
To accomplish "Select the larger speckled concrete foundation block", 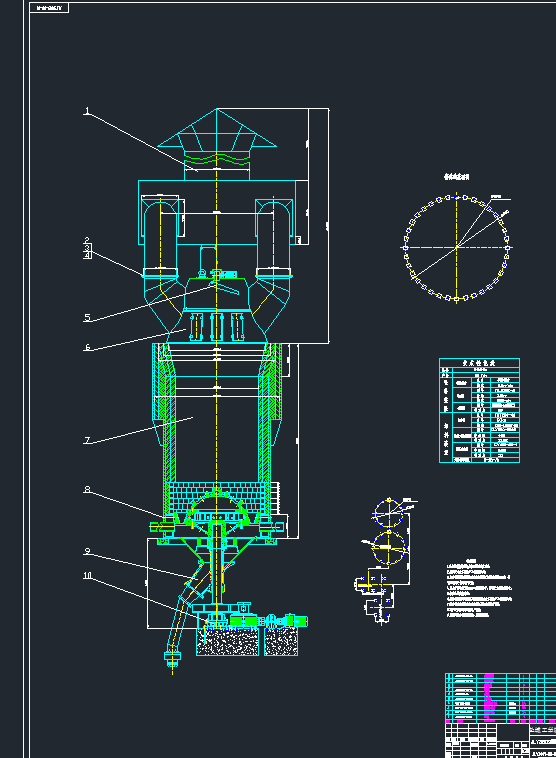I will 227,642.
